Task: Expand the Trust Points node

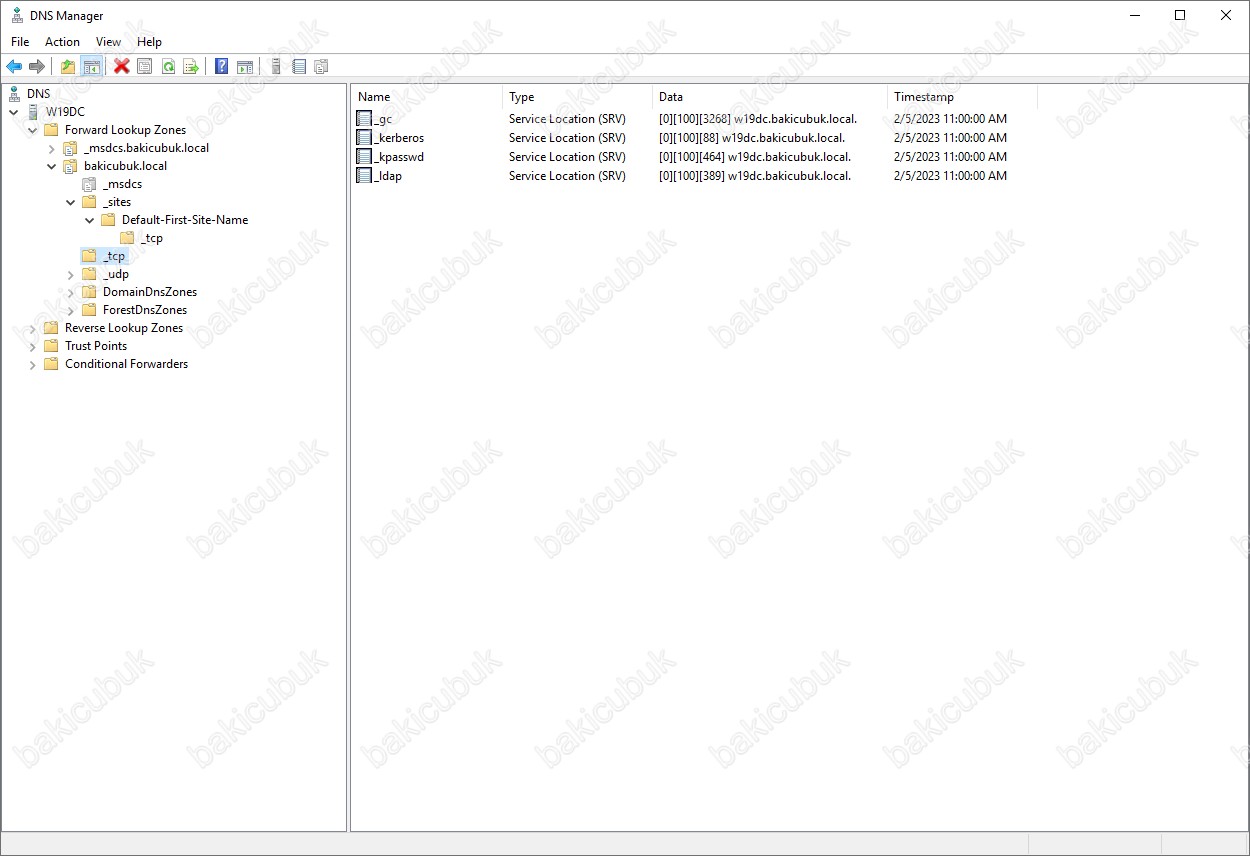Action: [33, 346]
